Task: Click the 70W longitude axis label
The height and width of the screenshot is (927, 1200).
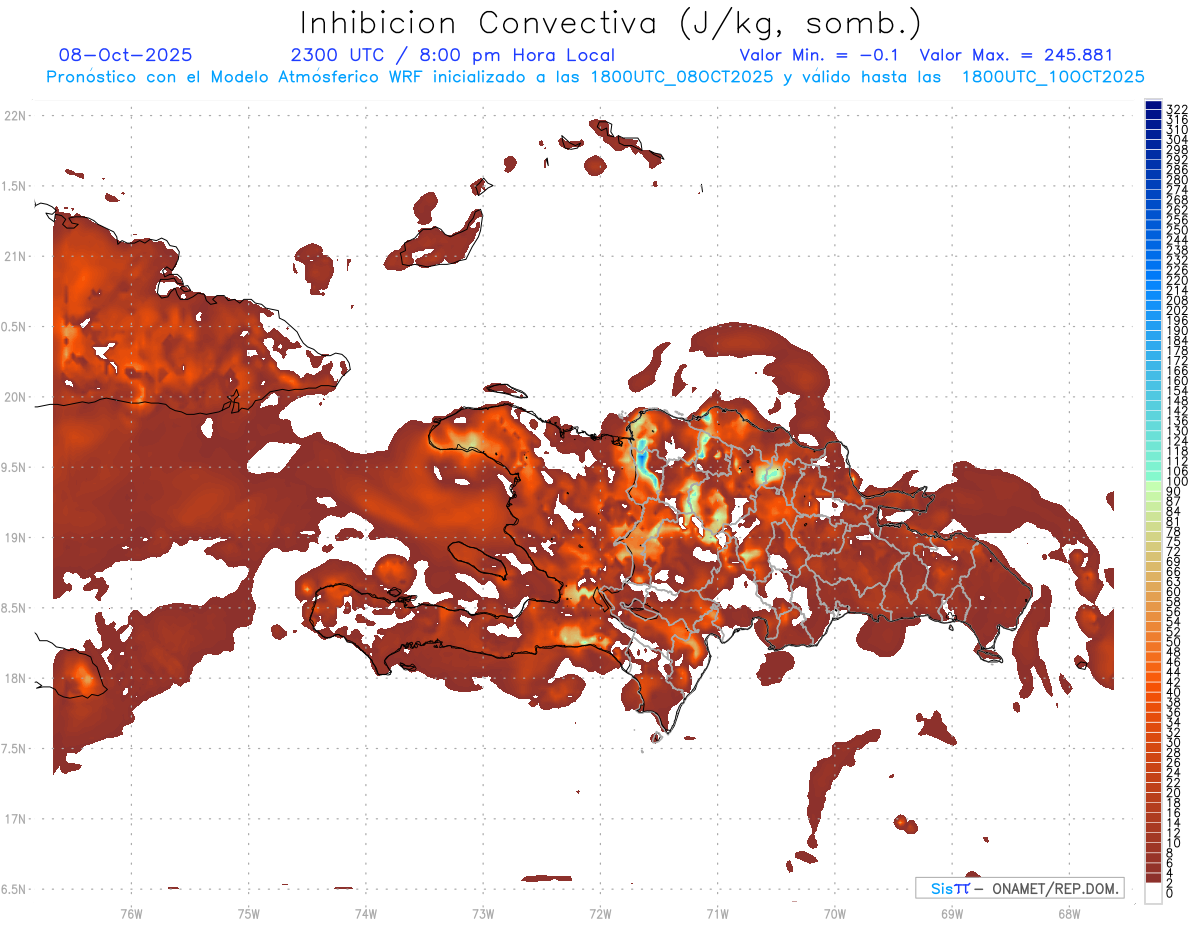Action: [x=834, y=913]
